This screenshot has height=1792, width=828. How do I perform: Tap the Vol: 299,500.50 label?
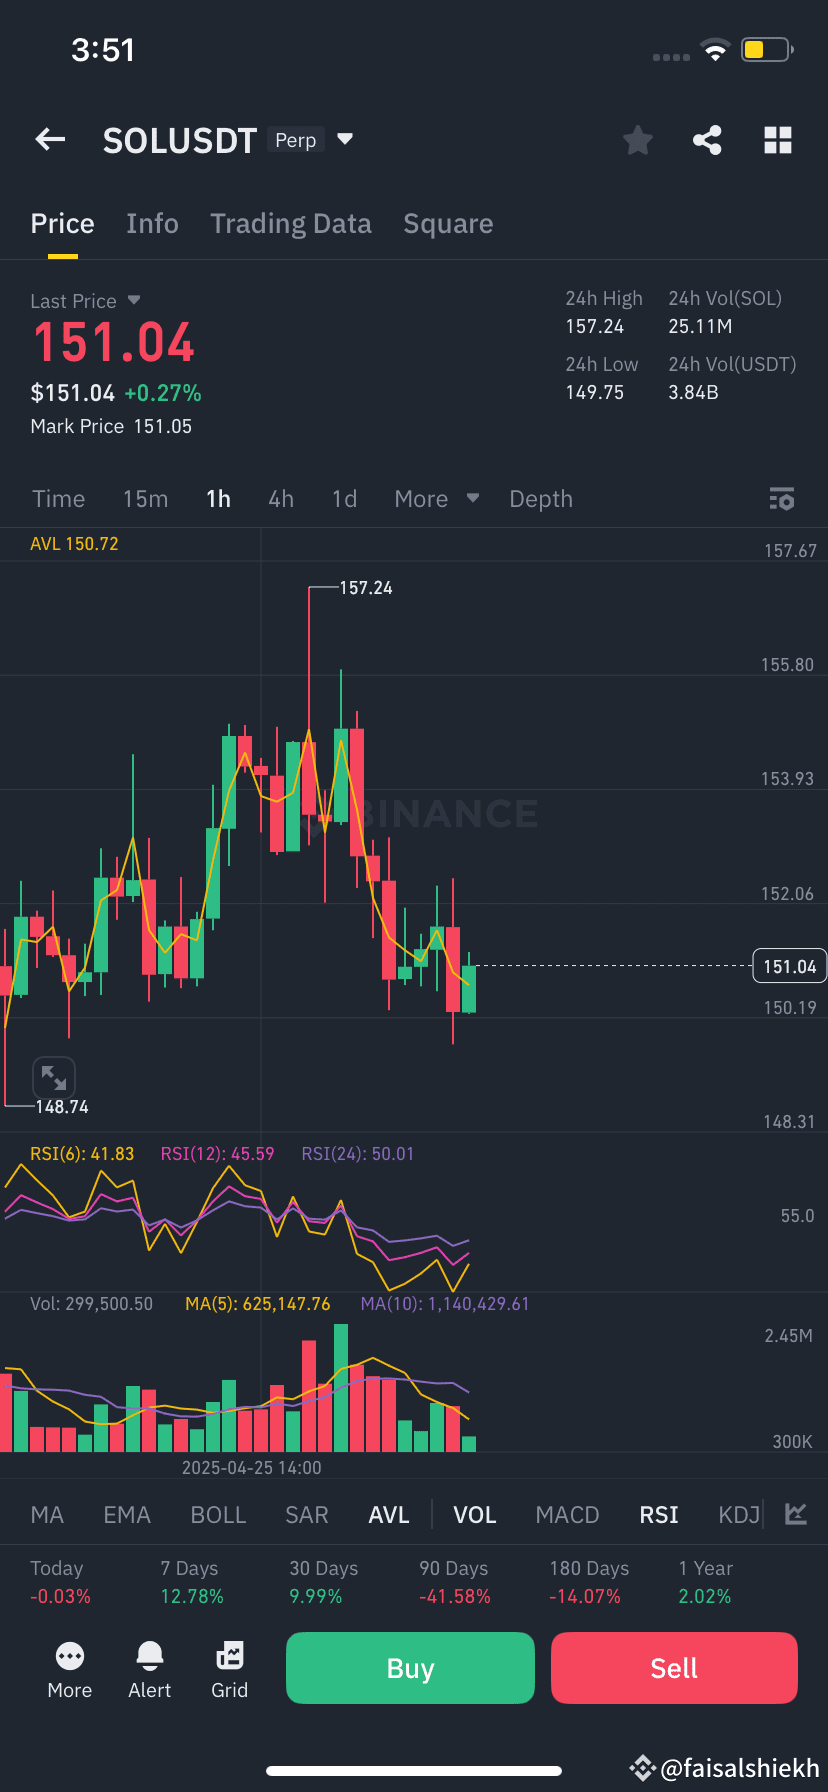point(92,1304)
